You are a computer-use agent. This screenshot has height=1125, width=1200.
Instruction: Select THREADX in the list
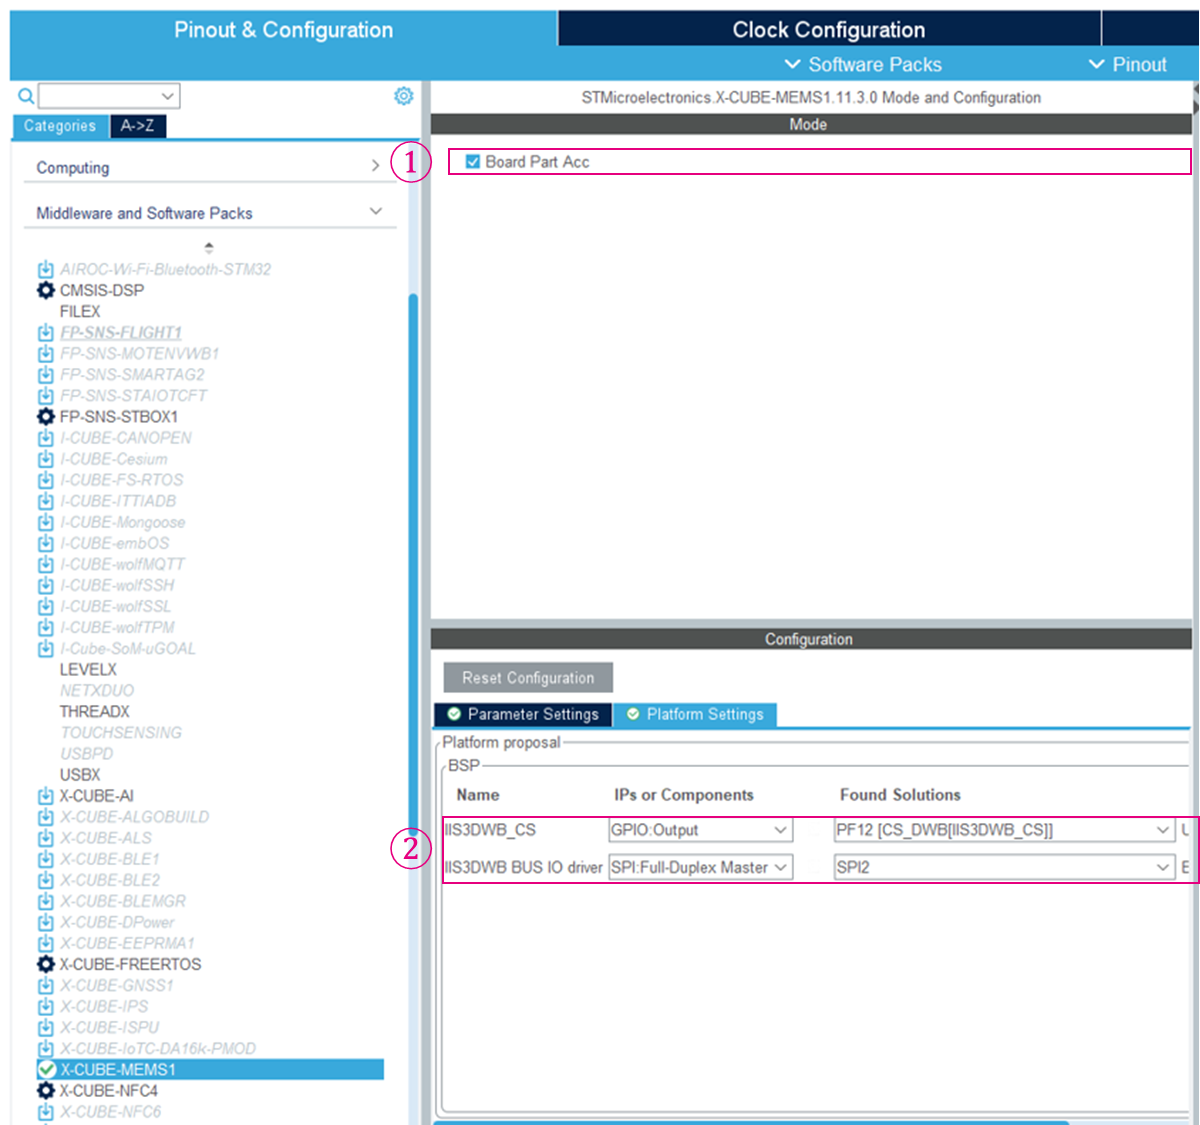[94, 711]
